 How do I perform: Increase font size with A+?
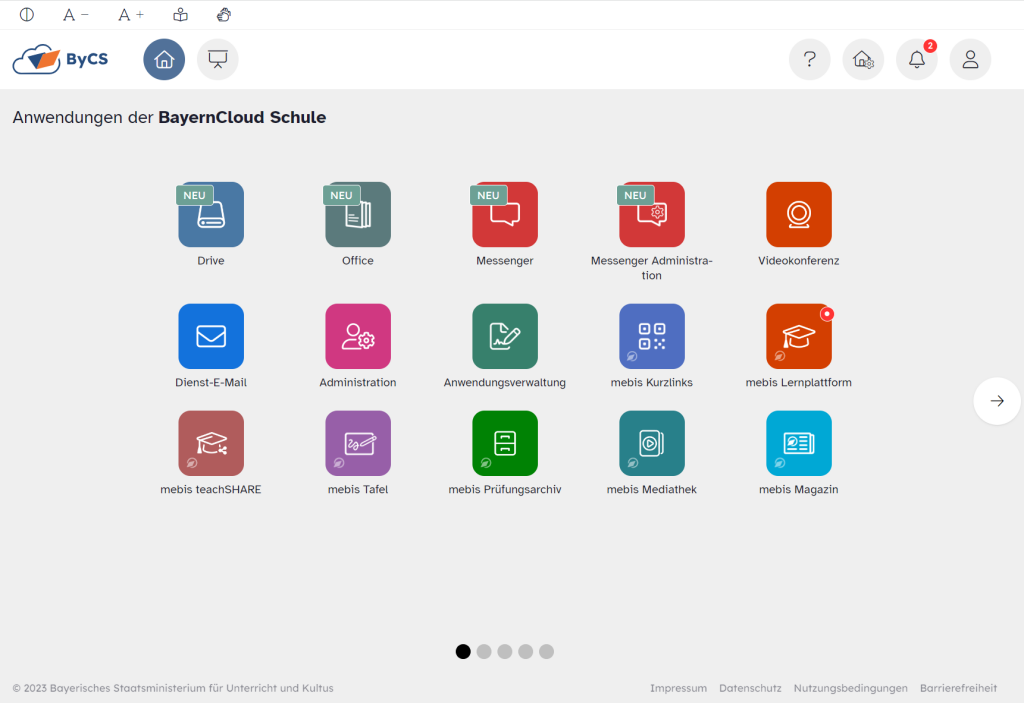(x=131, y=14)
